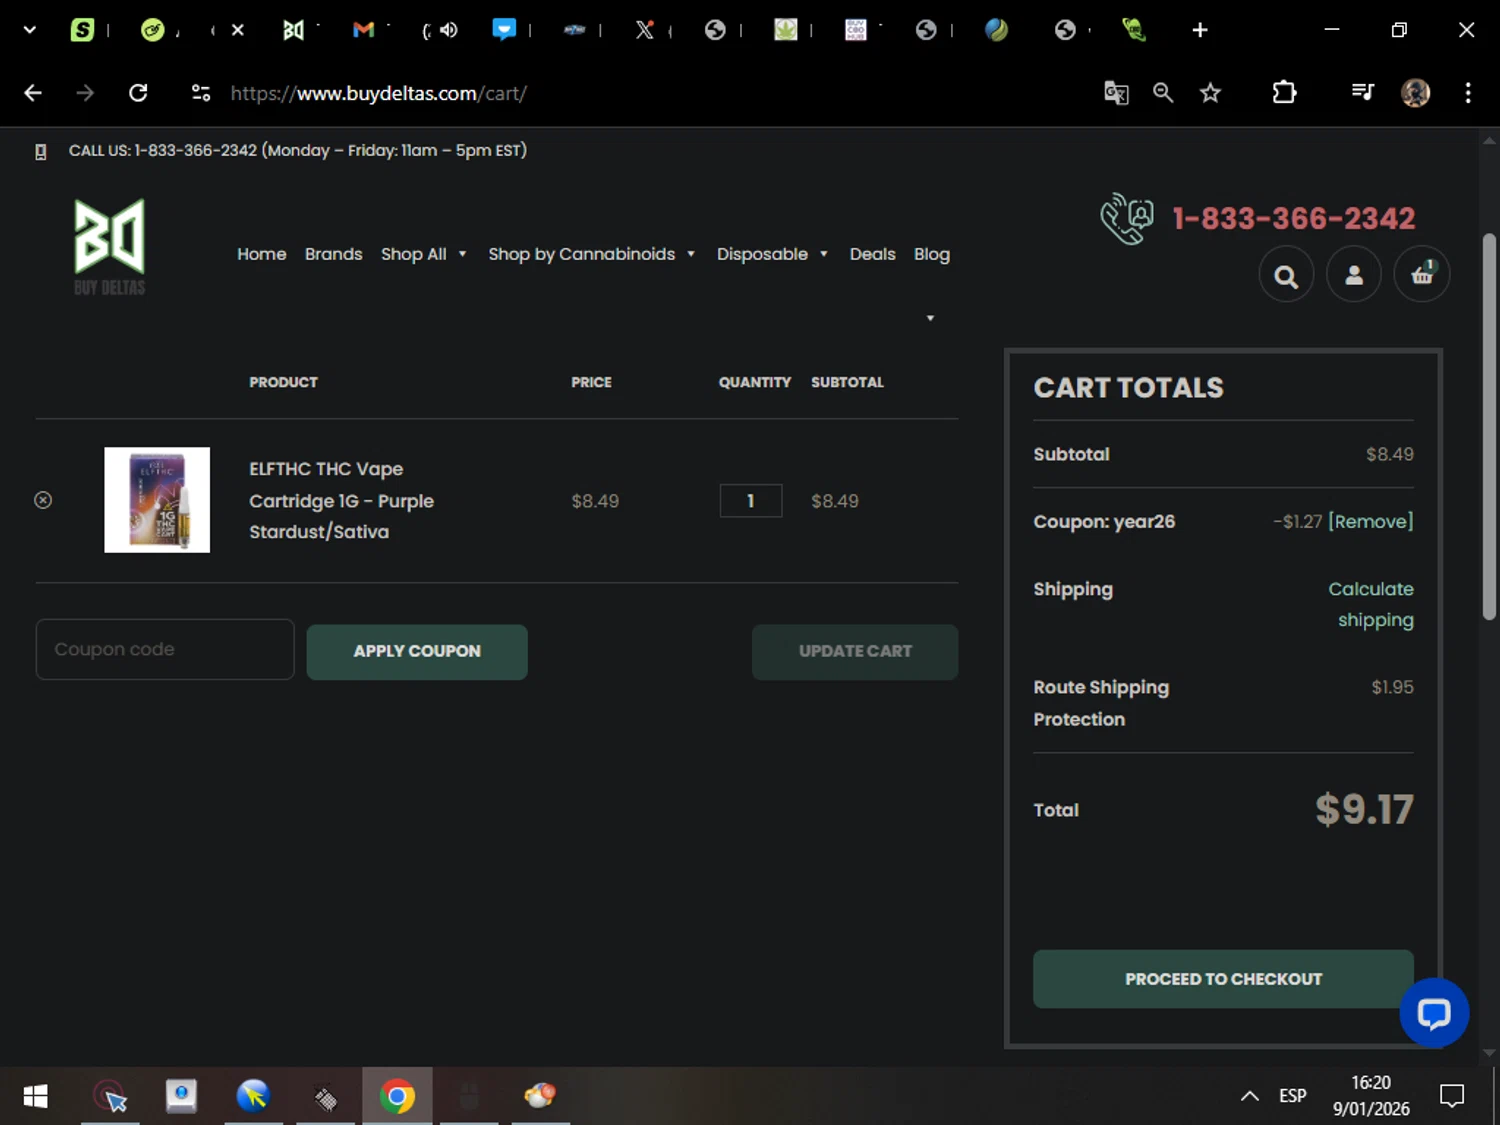Open the Chrome profile avatar

(x=1415, y=93)
